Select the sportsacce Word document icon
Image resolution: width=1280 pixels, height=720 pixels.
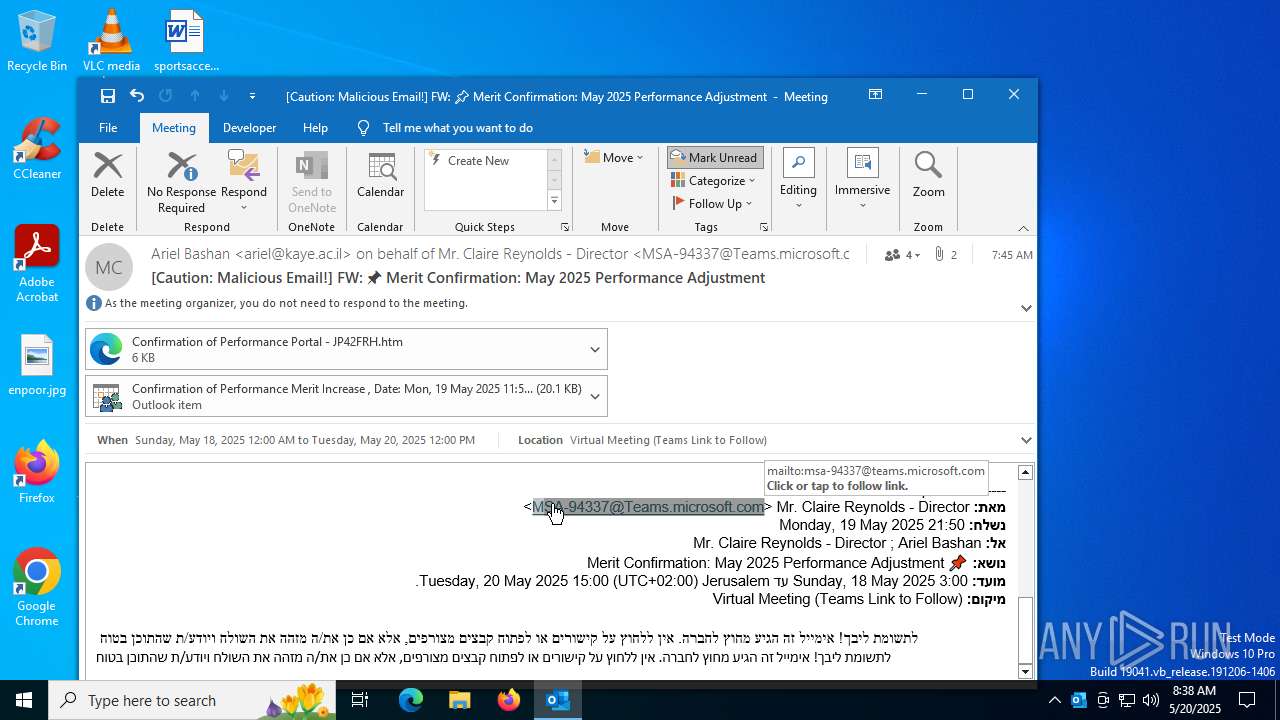point(186,42)
